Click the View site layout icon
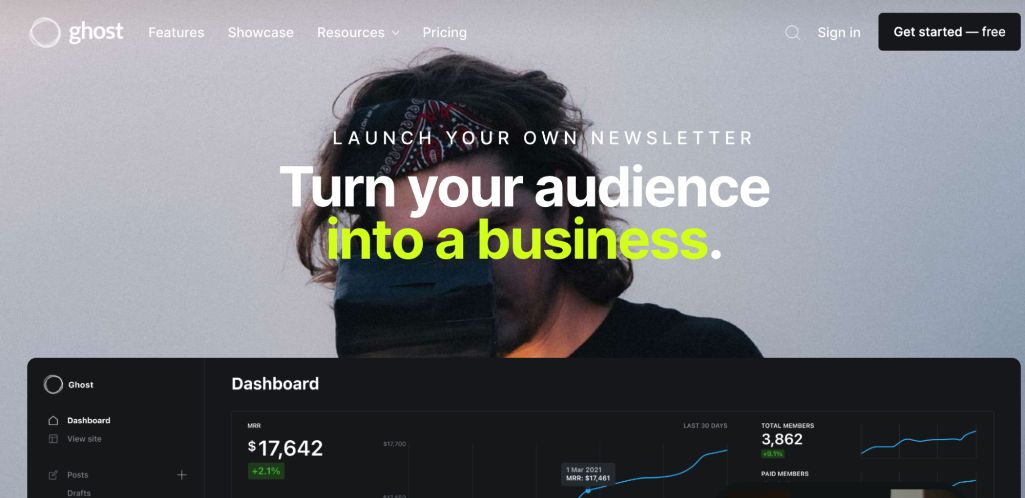Image resolution: width=1025 pixels, height=498 pixels. tap(54, 439)
